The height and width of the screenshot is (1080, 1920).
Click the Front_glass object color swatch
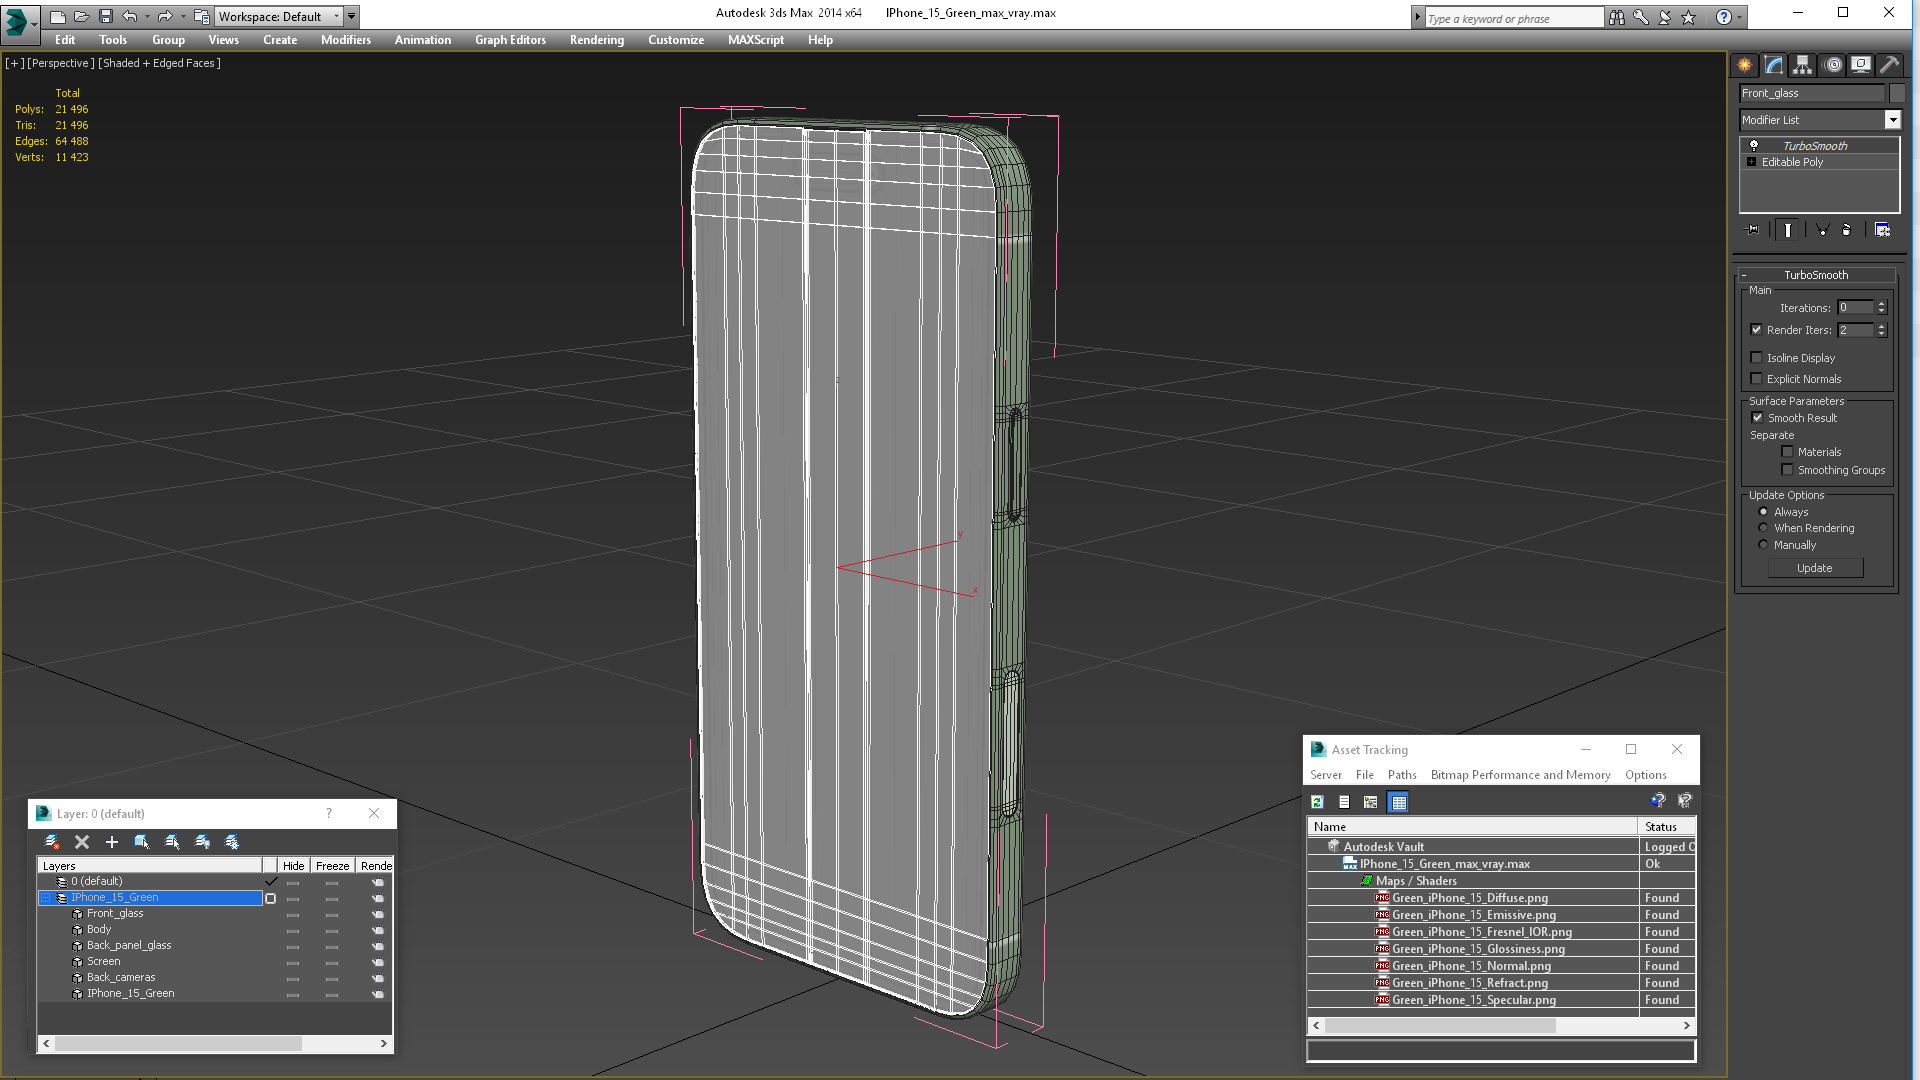click(1897, 93)
